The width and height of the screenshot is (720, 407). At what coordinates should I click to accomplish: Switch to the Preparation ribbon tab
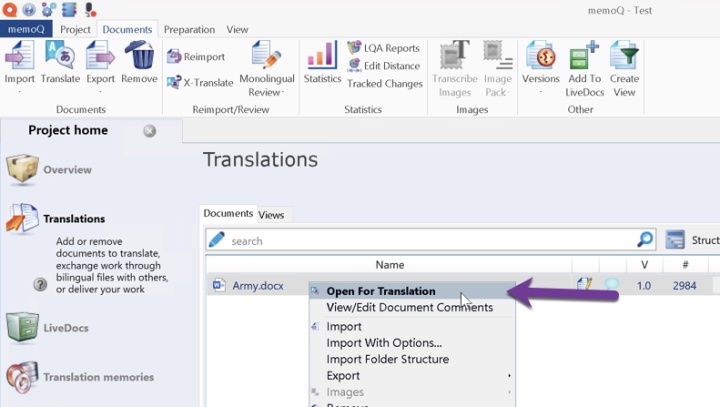pyautogui.click(x=189, y=29)
